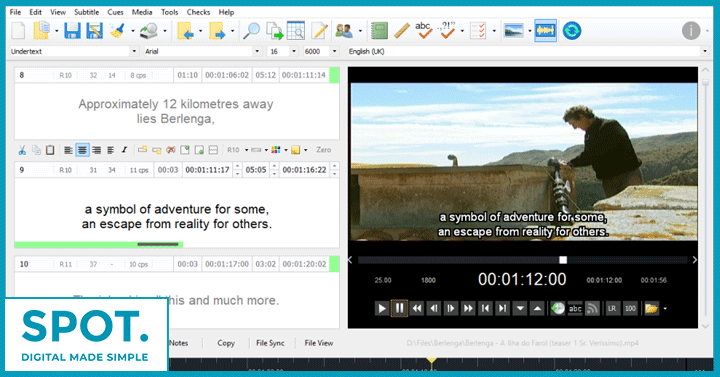Click the video position slider handle
720x377 pixels.
coord(563,260)
